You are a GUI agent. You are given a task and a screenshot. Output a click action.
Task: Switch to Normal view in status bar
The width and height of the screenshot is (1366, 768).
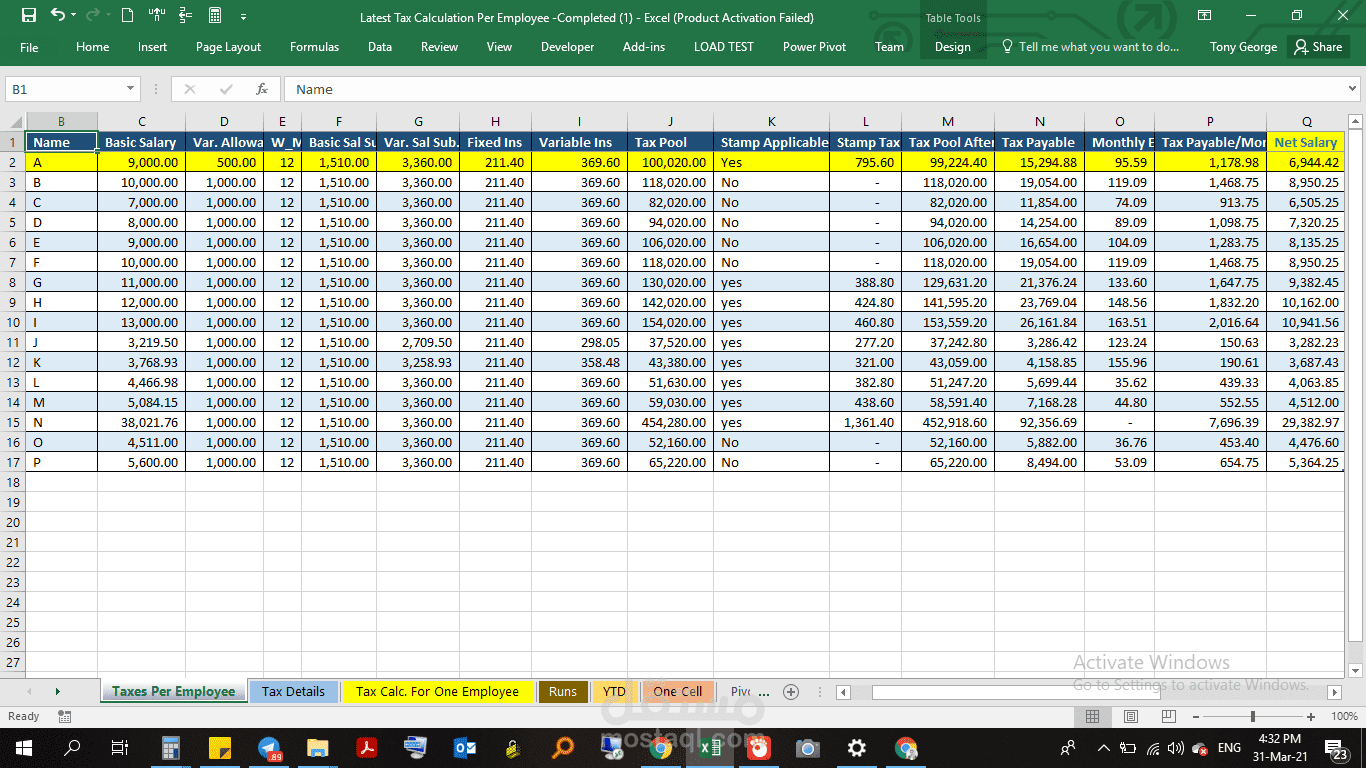[1092, 717]
